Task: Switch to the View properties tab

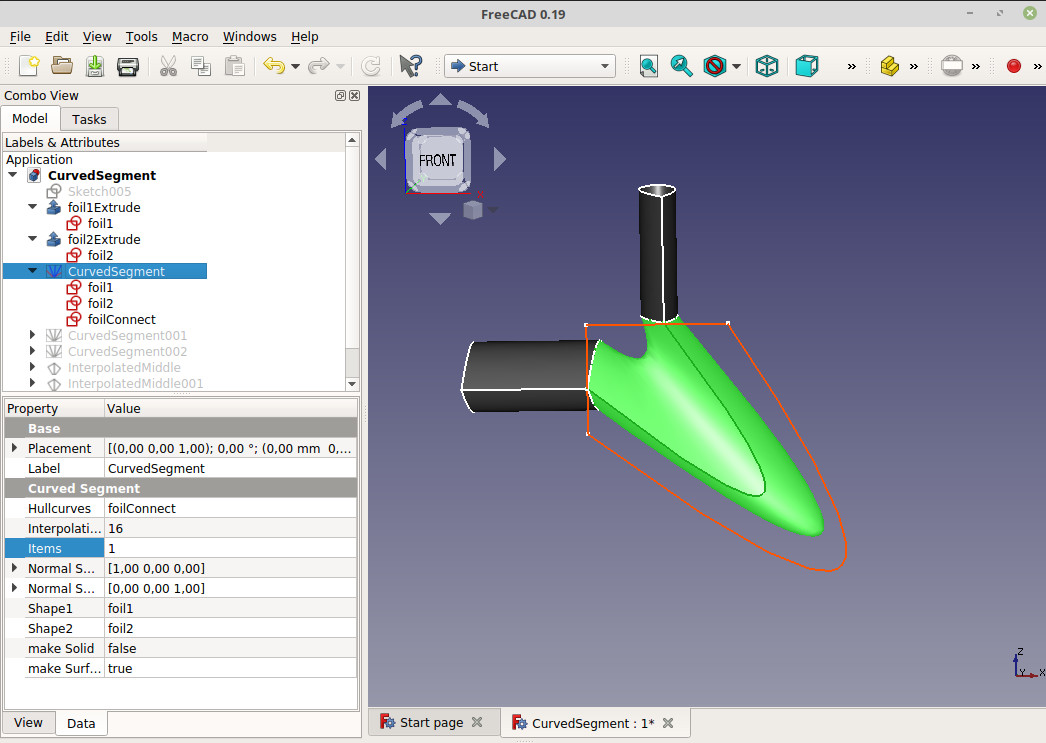Action: 28,723
